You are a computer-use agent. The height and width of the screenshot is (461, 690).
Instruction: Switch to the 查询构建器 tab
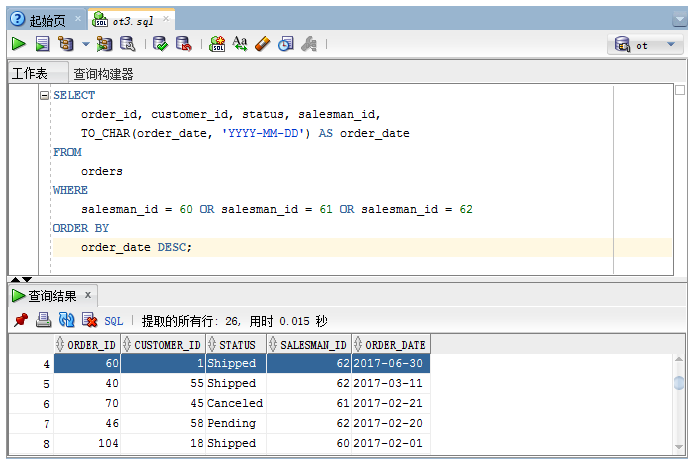[103, 74]
